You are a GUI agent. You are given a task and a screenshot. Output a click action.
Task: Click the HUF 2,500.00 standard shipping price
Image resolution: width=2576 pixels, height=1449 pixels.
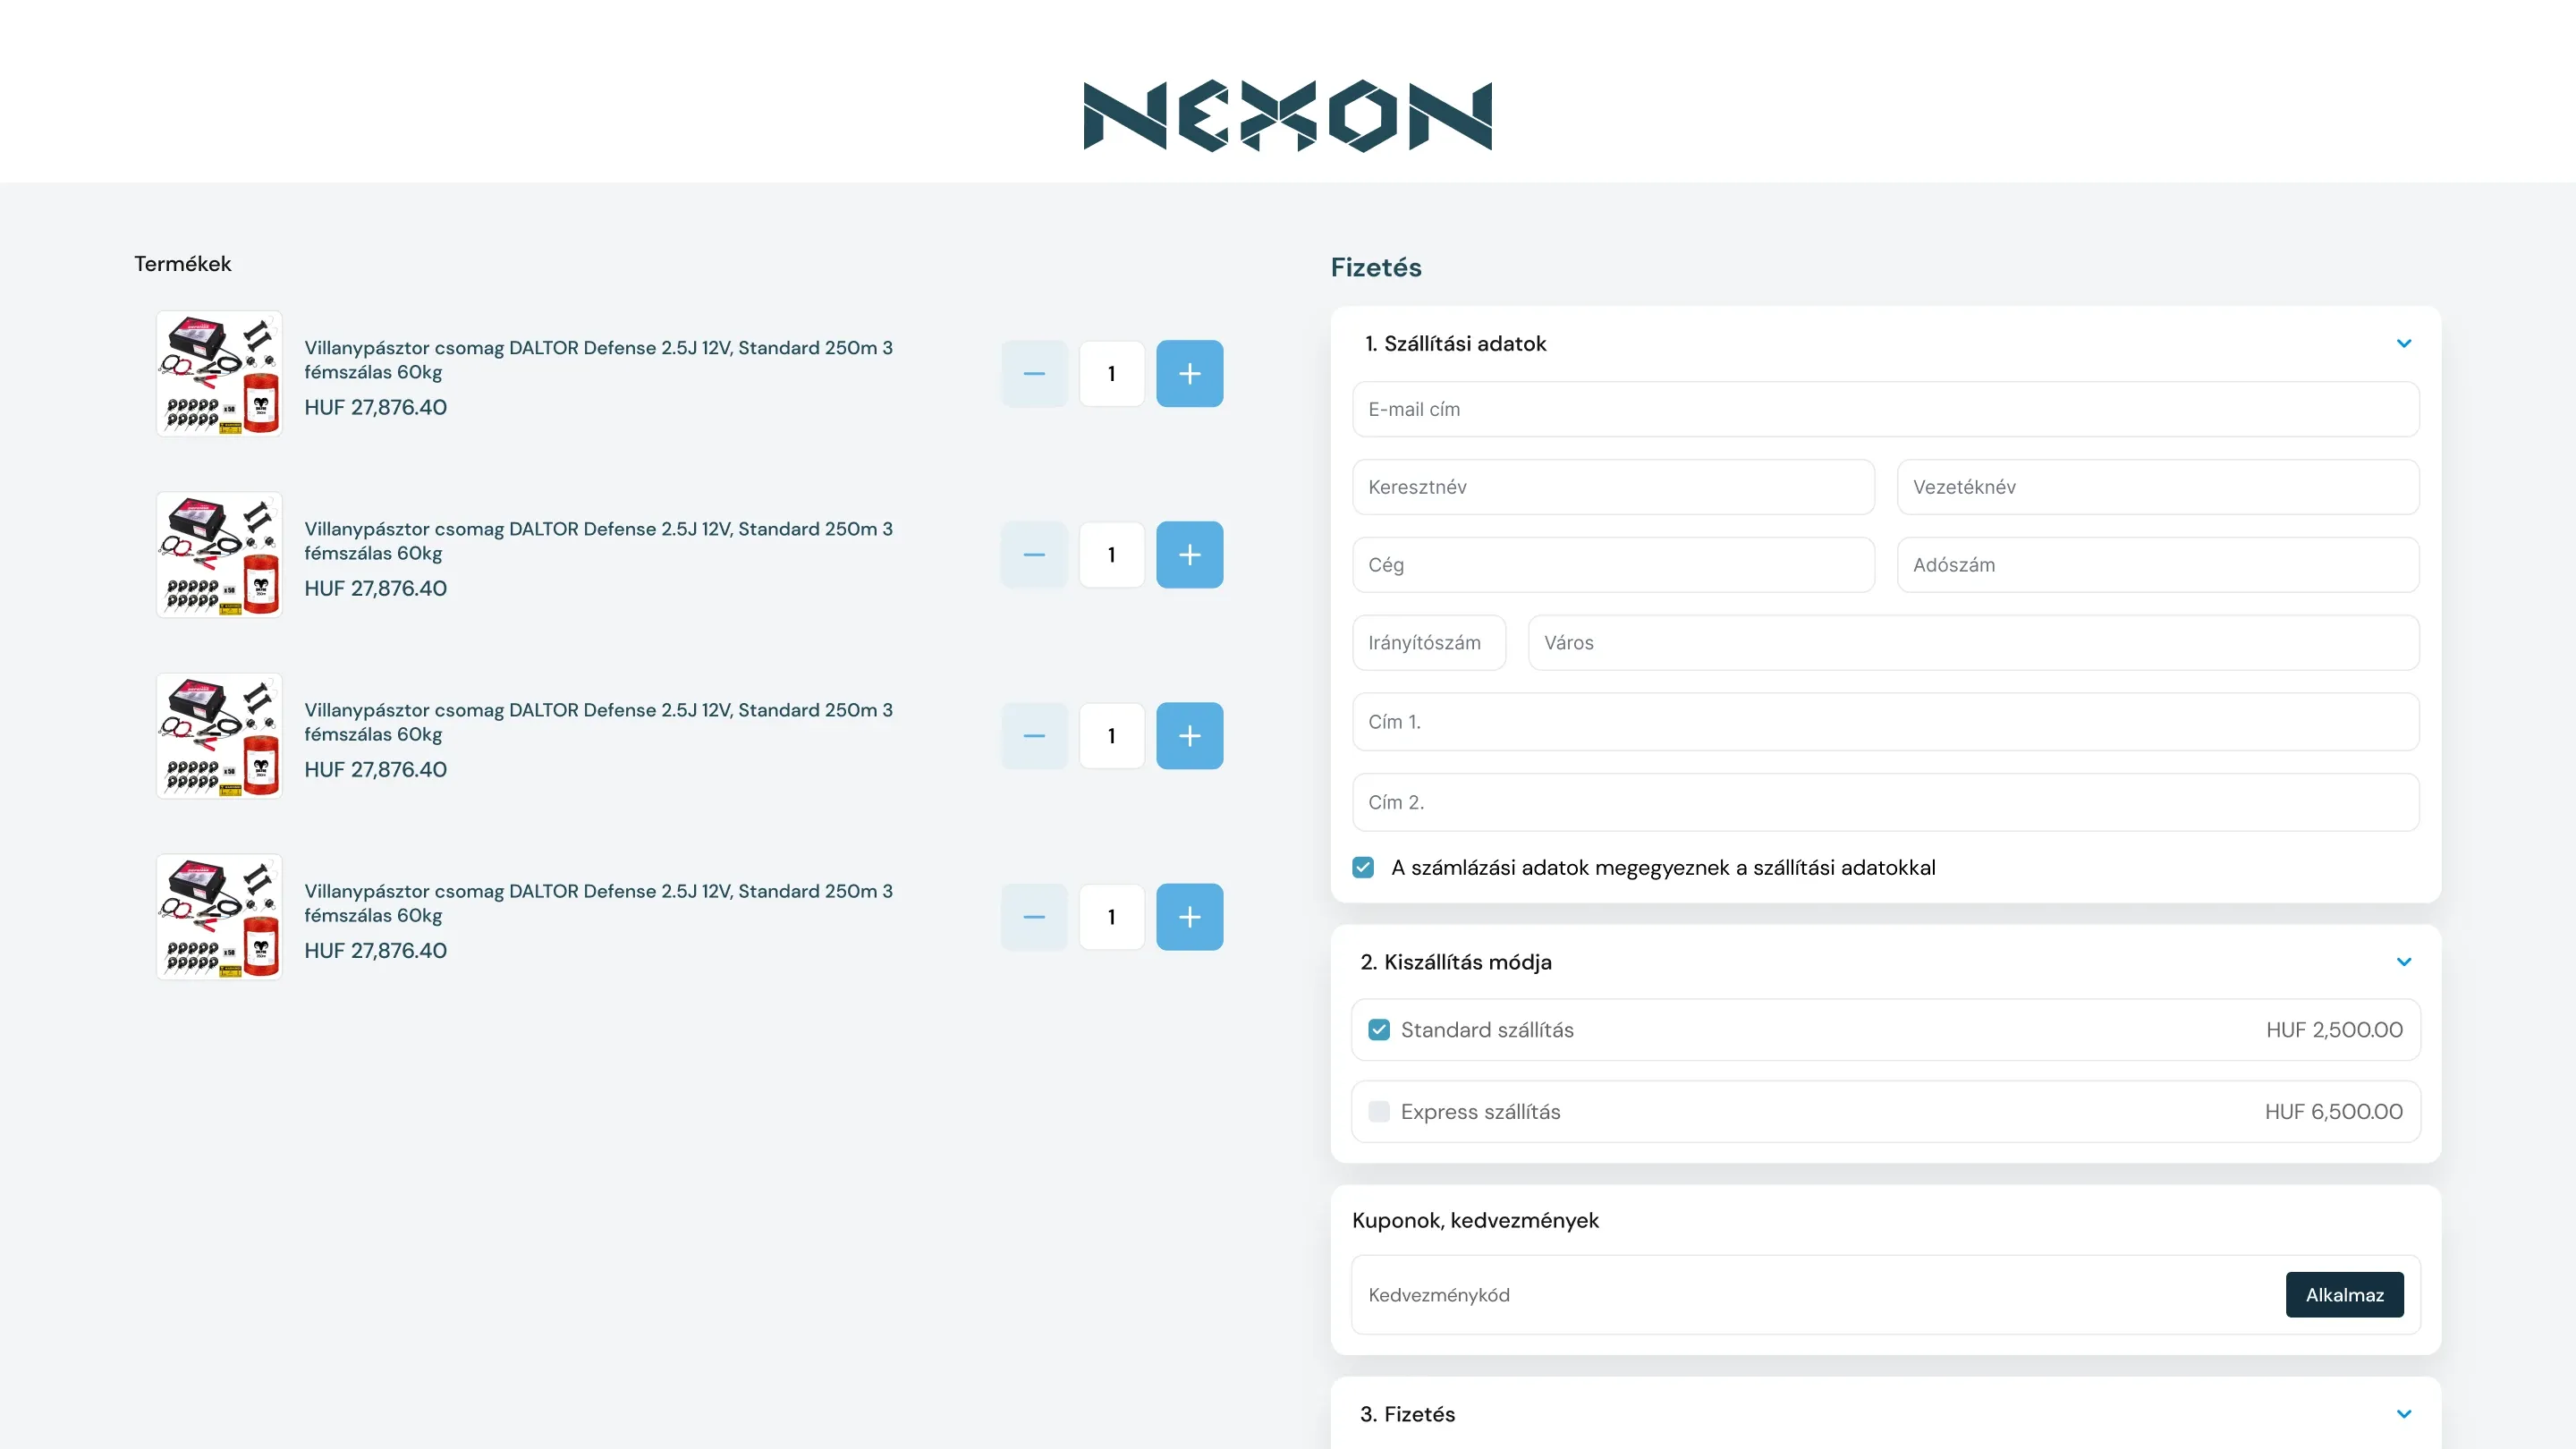(2334, 1029)
